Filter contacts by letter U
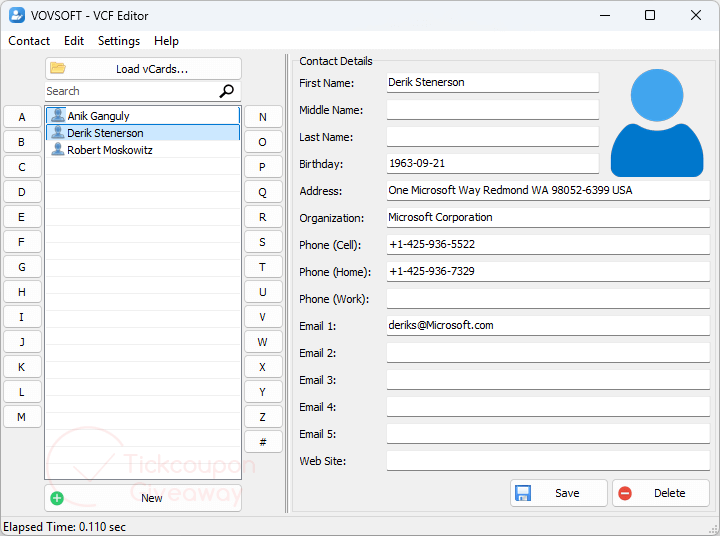The height and width of the screenshot is (536, 720). pyautogui.click(x=263, y=292)
